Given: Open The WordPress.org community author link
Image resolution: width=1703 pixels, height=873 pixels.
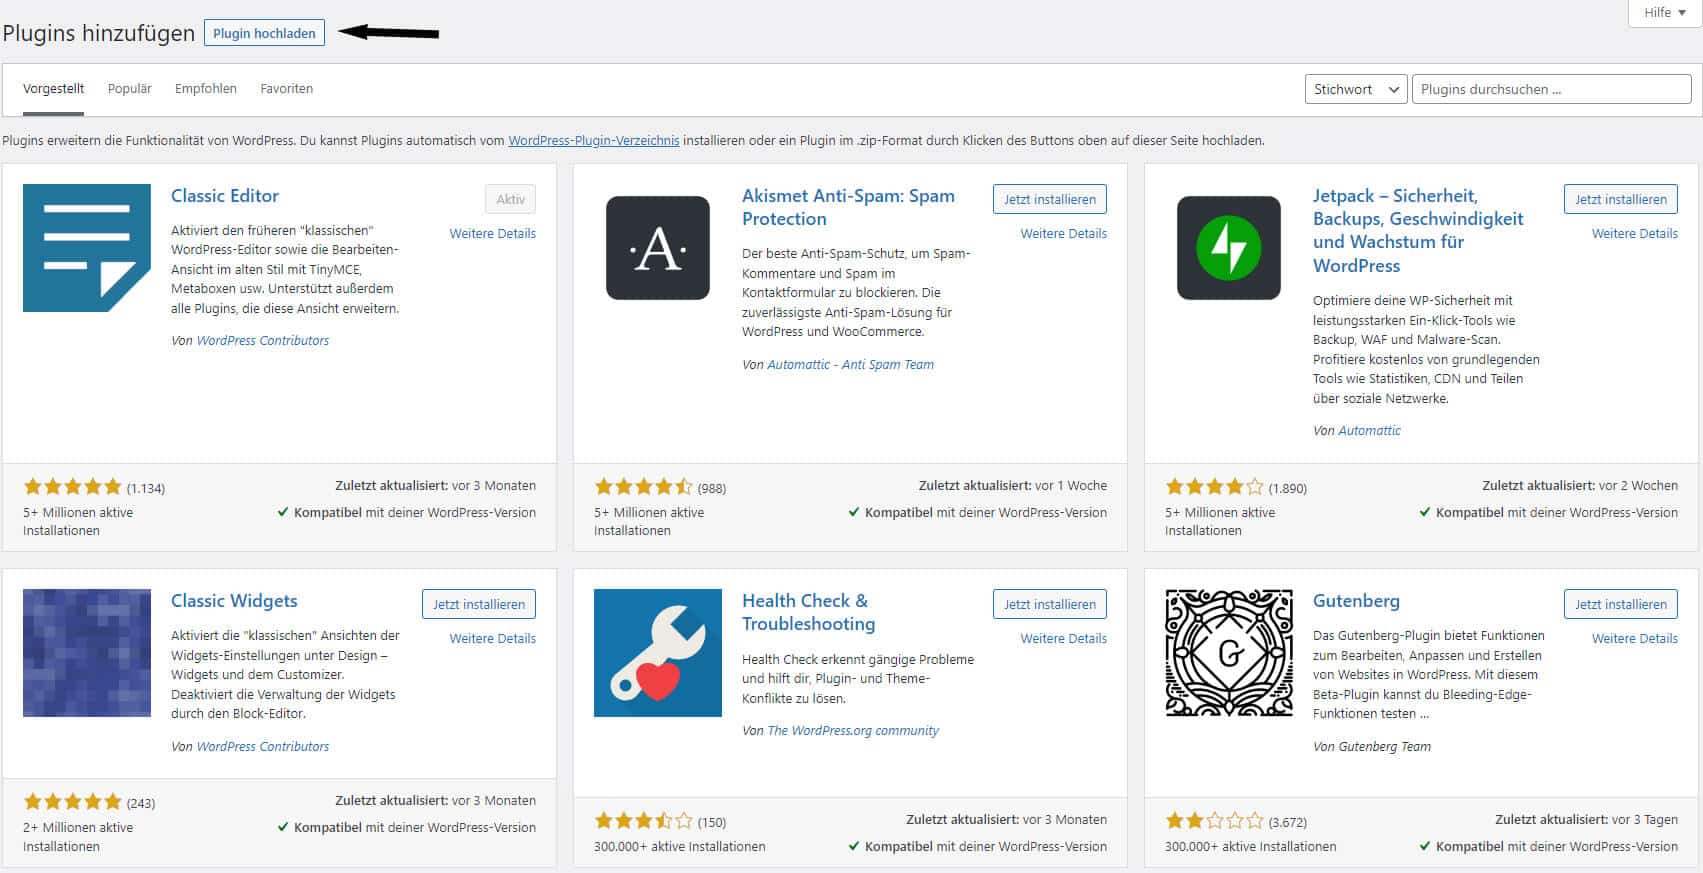Looking at the screenshot, I should coord(853,731).
